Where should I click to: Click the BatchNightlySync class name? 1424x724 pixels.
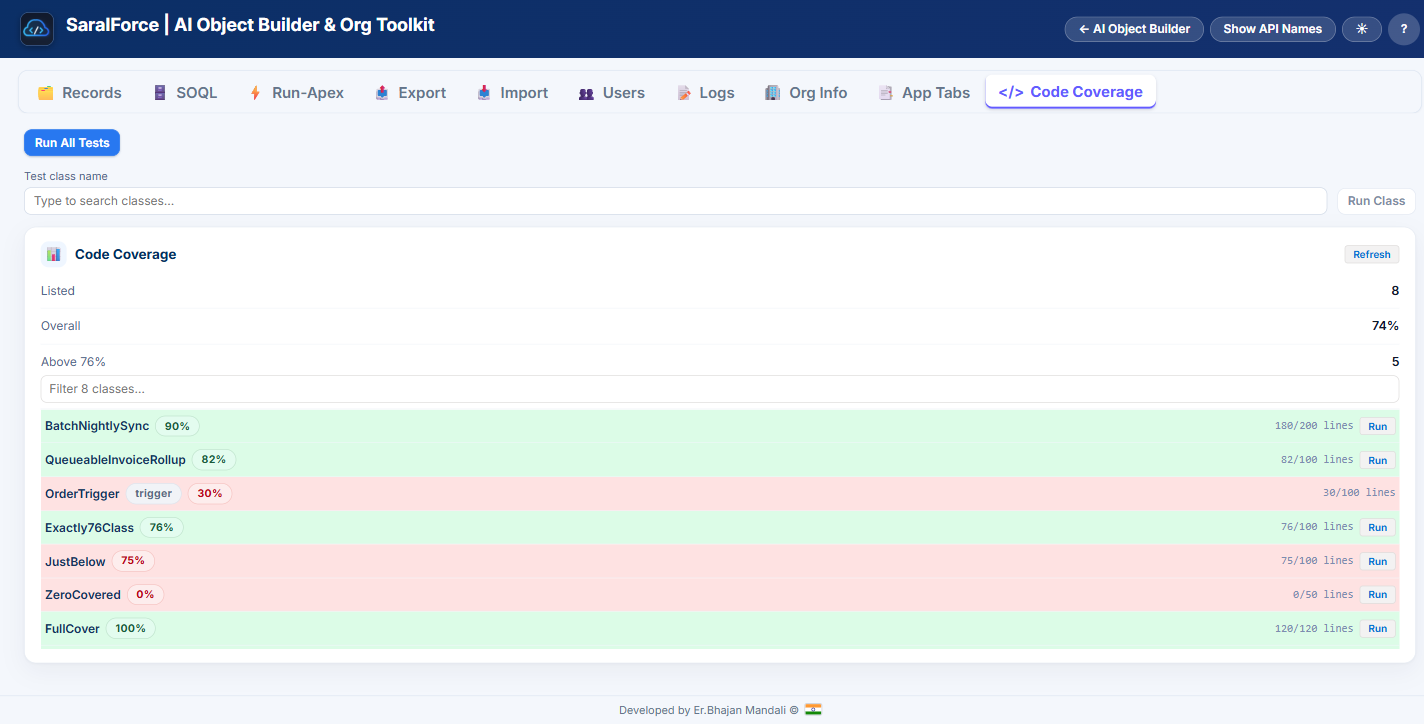(97, 426)
